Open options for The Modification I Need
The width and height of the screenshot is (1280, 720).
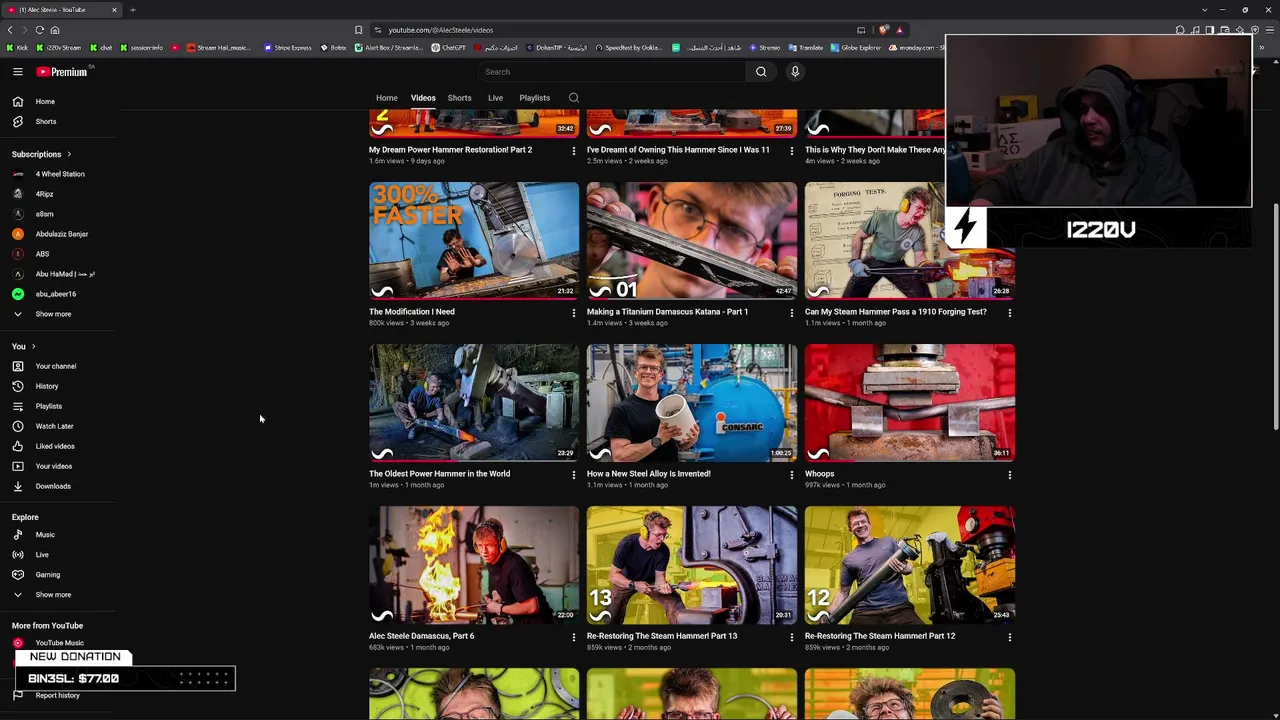tap(573, 313)
